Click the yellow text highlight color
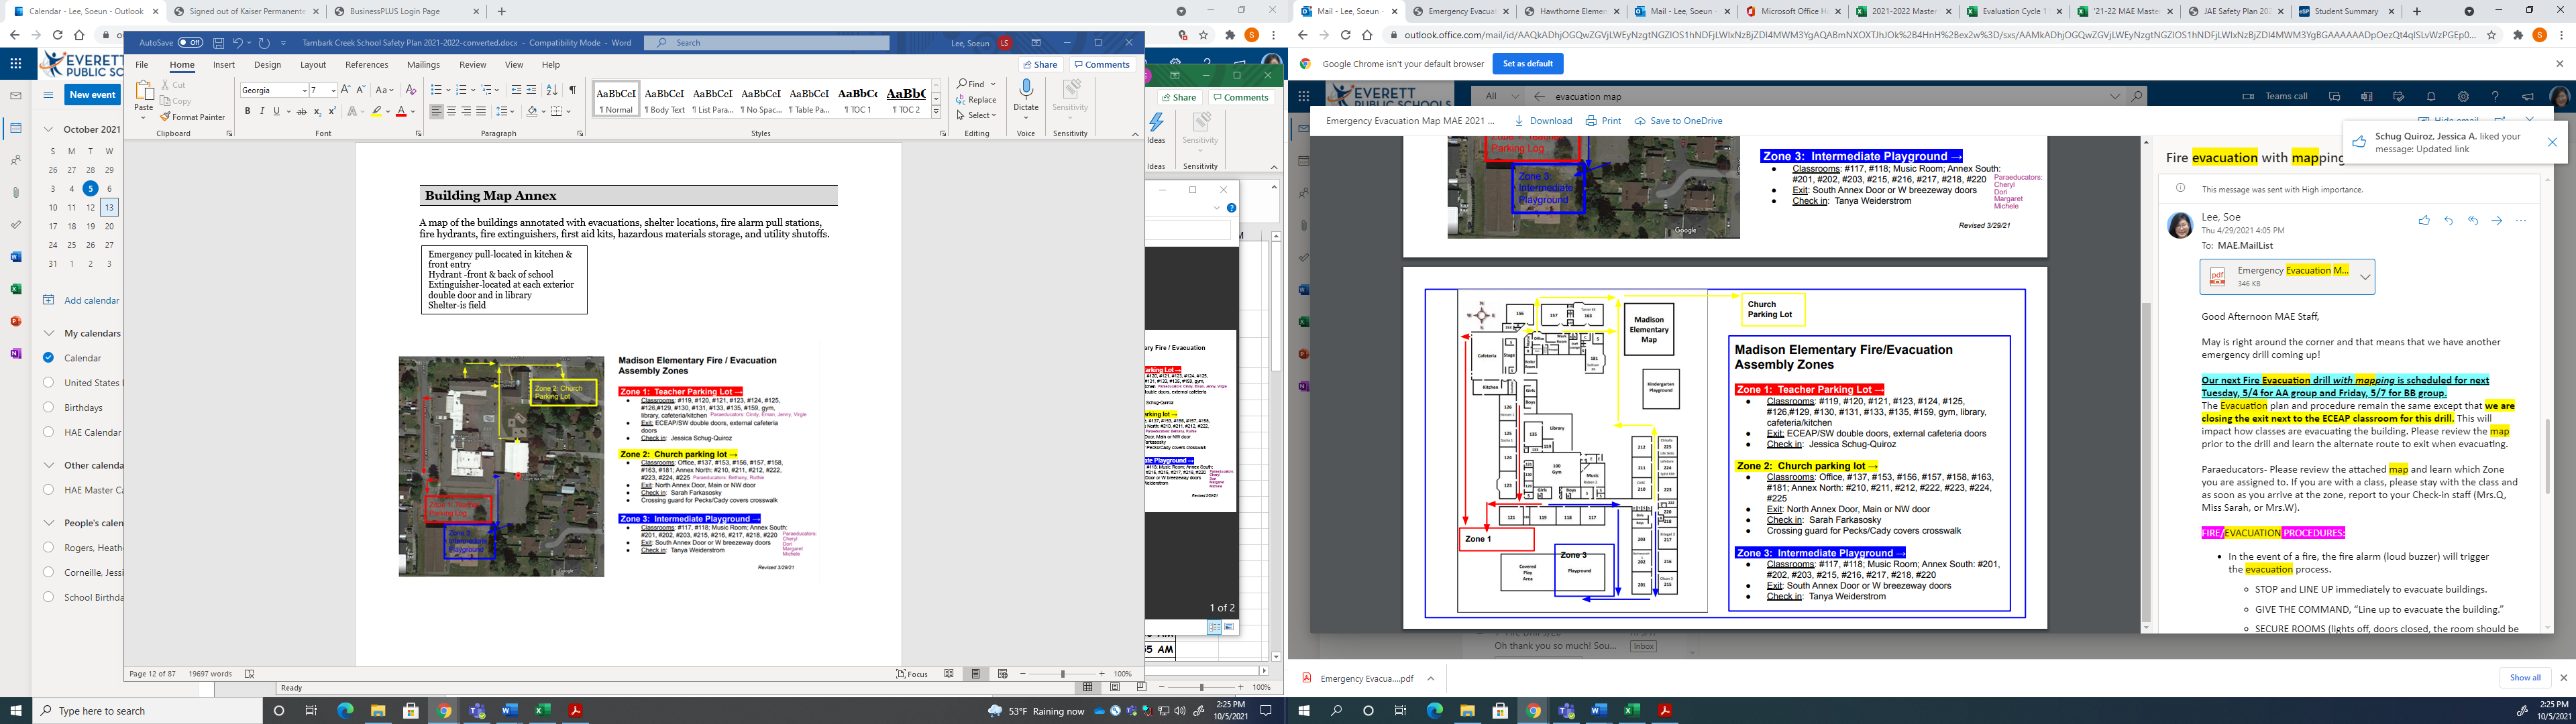This screenshot has width=2576, height=724. [x=377, y=111]
